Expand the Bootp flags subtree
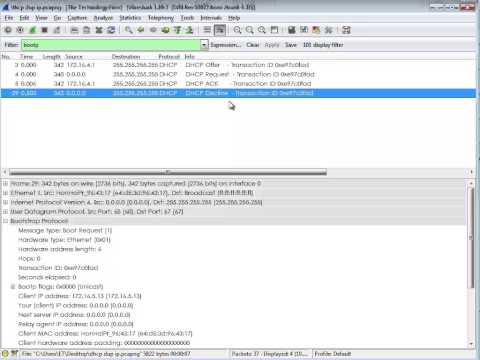Screen dimensions: 480x360 13,286
